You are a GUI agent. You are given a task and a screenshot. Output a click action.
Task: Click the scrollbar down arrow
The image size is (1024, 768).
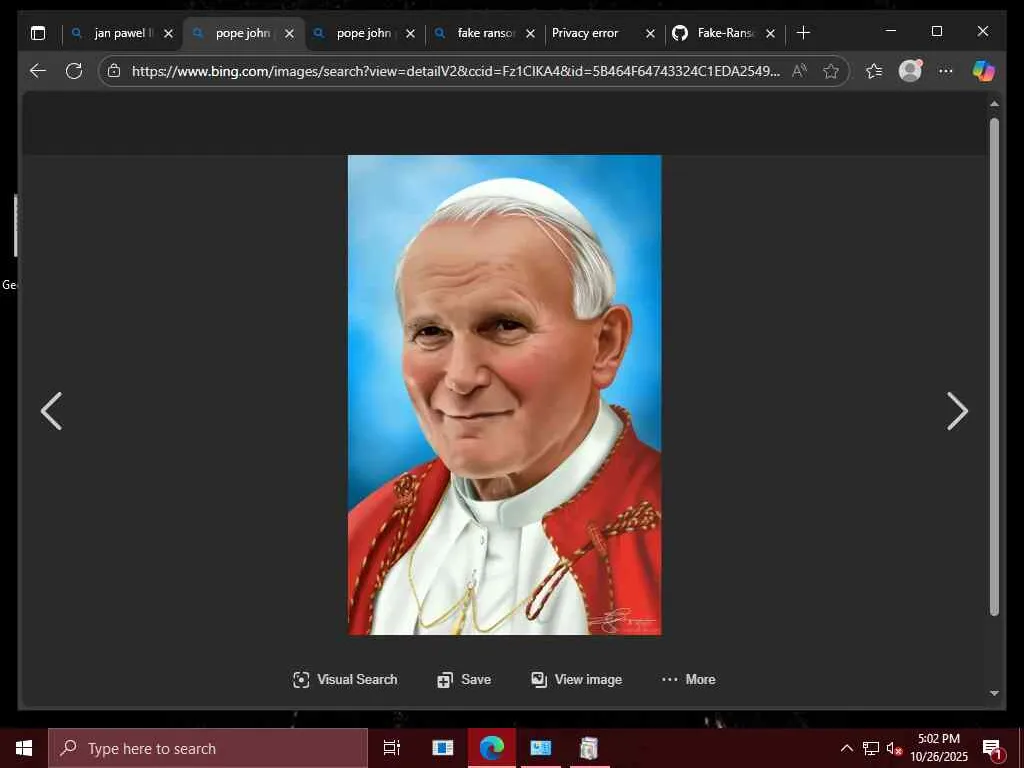(x=994, y=693)
